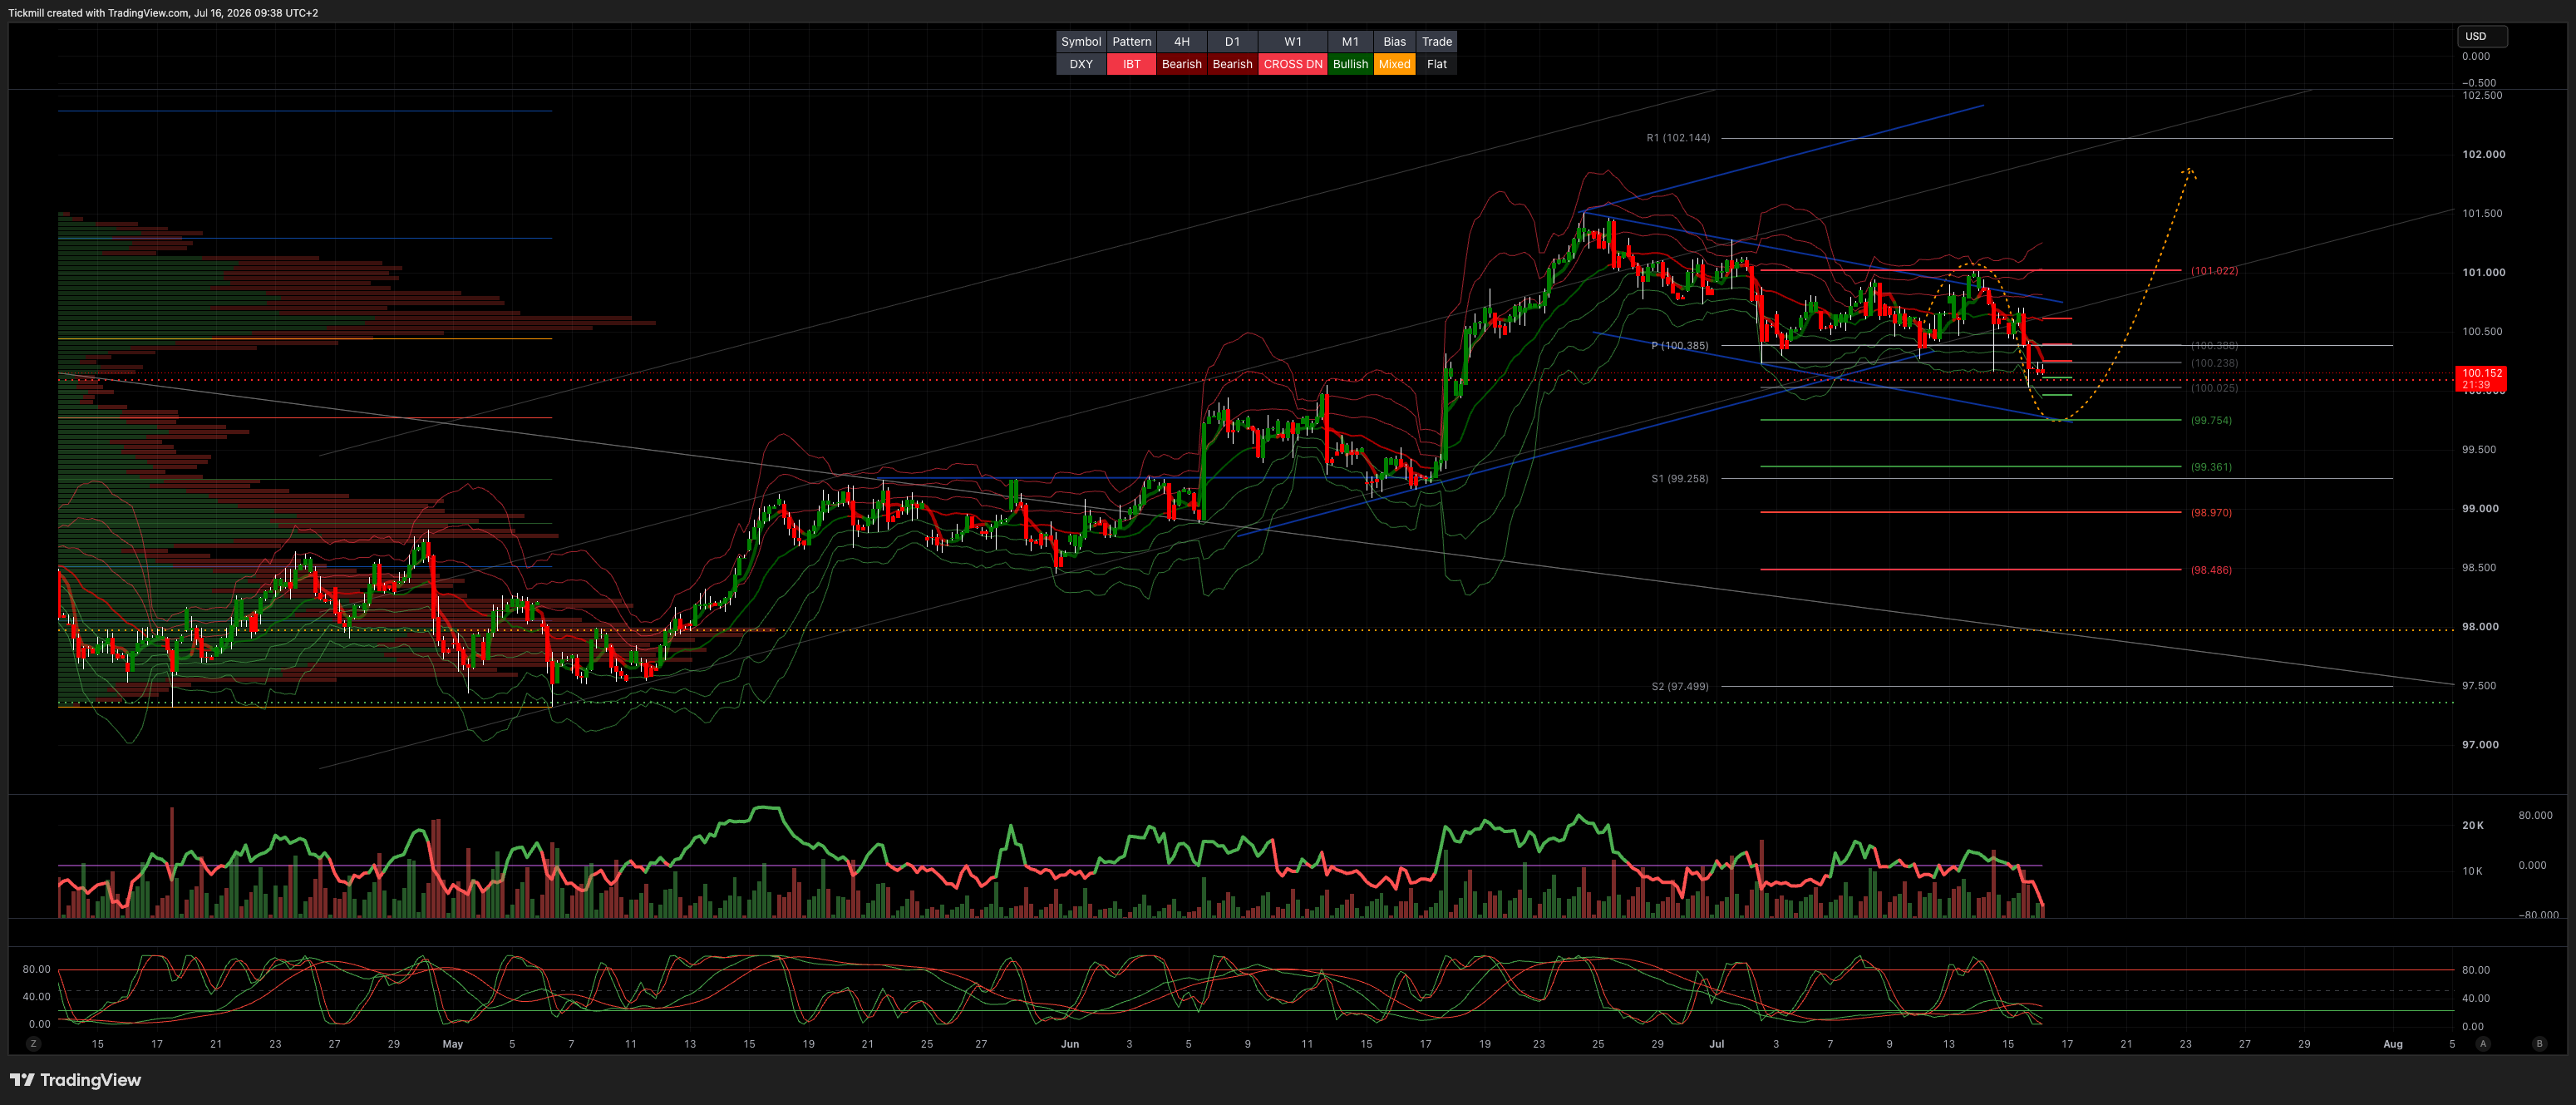The width and height of the screenshot is (2576, 1105).
Task: Click the S1 (99.258) support label
Action: click(x=1679, y=479)
